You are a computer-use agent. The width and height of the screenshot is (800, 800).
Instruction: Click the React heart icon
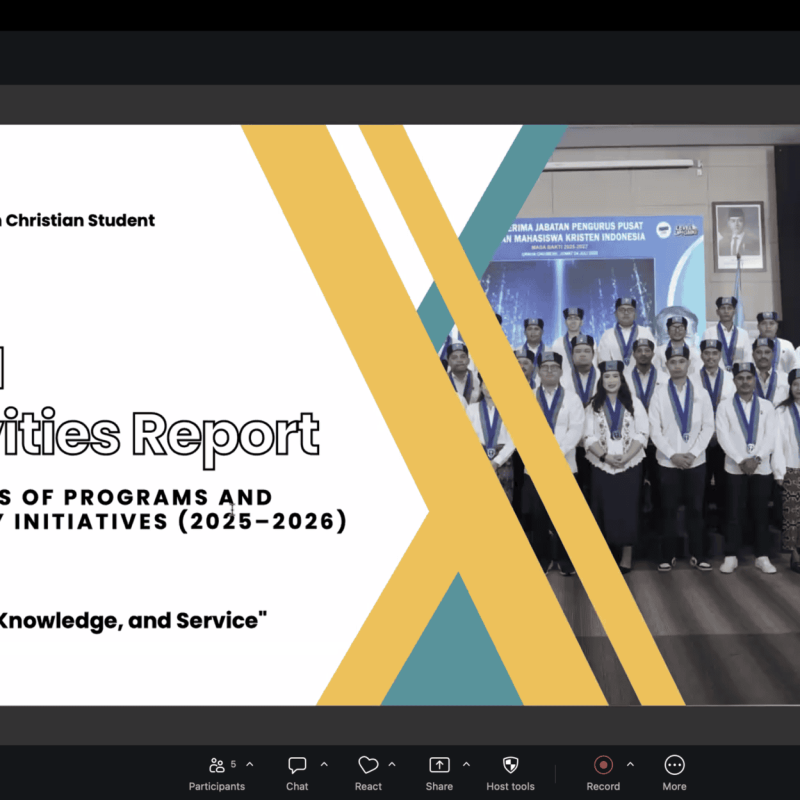point(368,765)
